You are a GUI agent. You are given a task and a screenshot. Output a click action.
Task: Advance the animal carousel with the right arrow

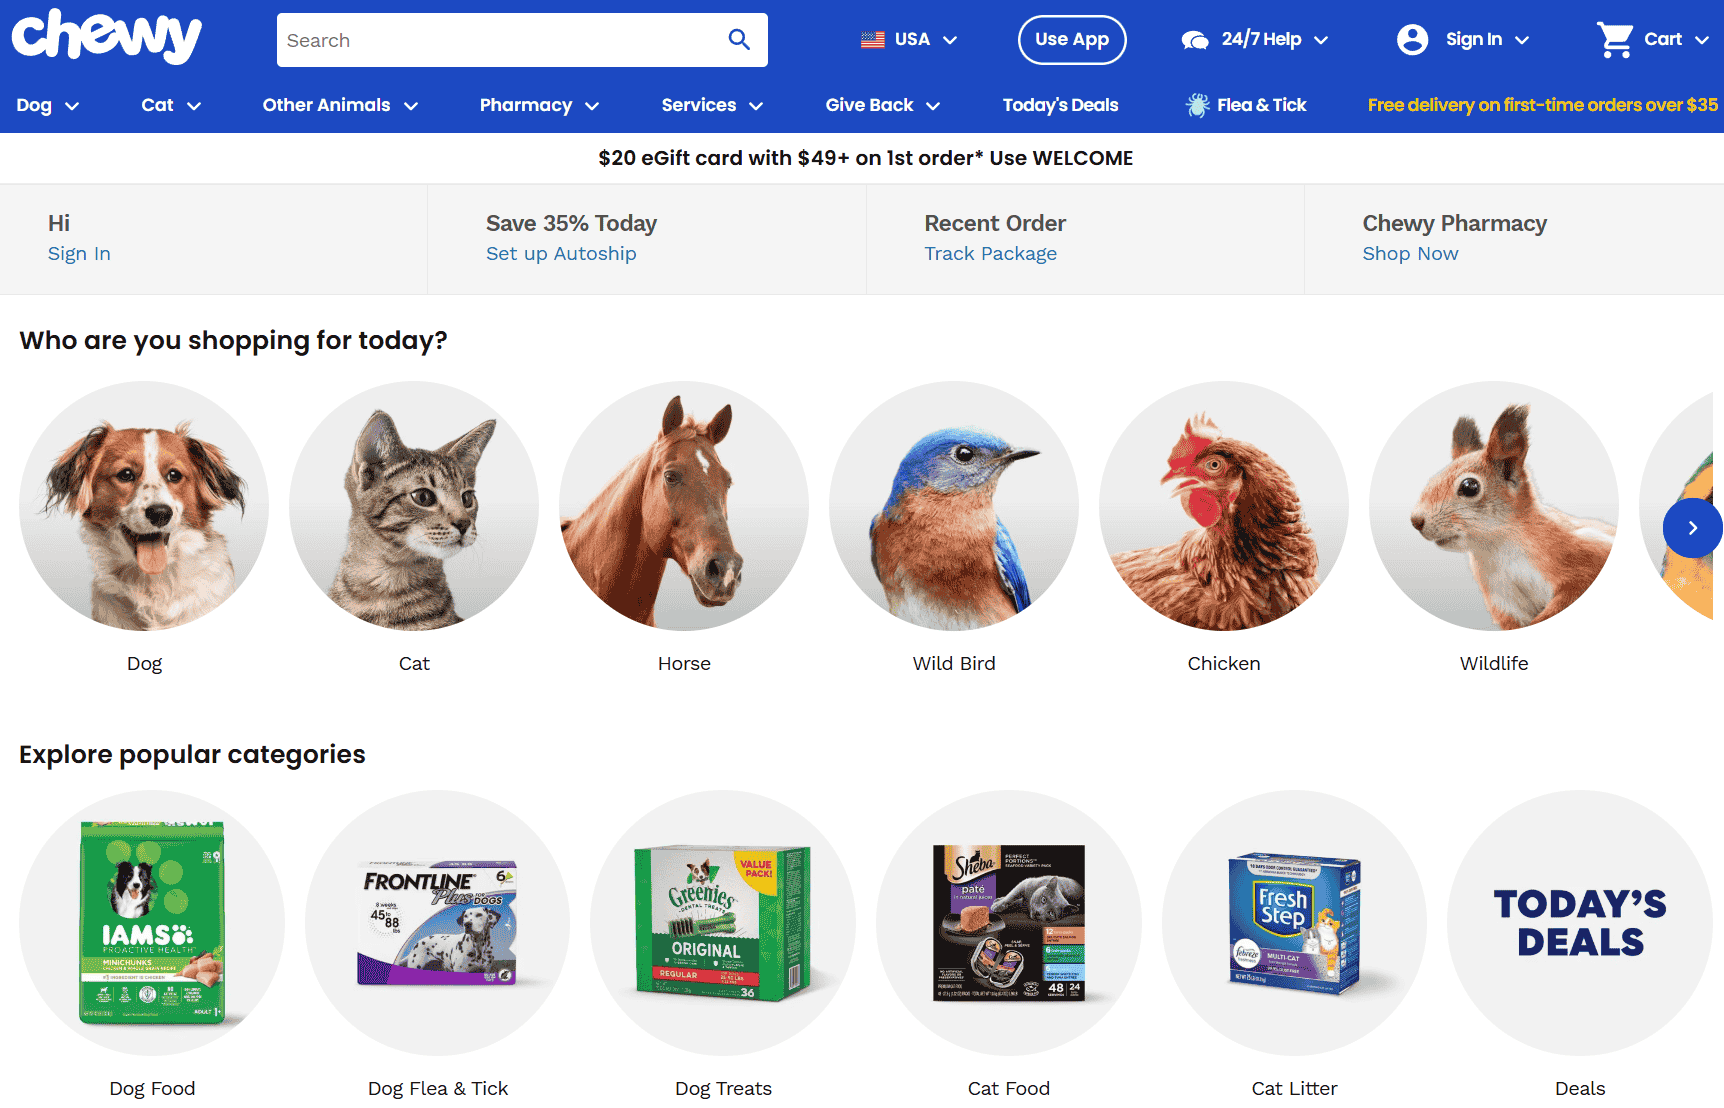[1691, 528]
